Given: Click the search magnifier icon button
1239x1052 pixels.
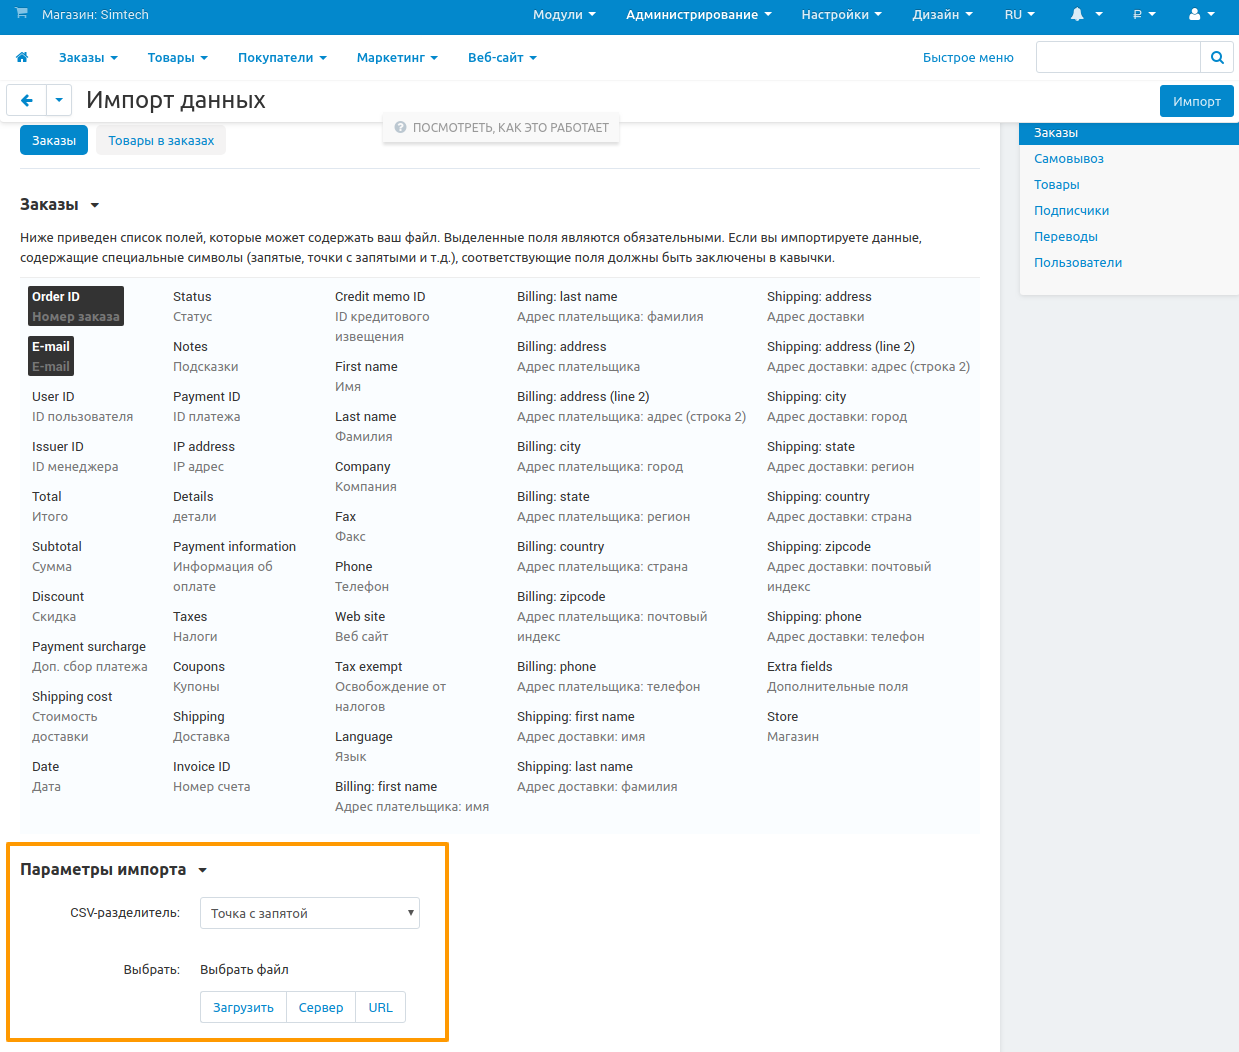Looking at the screenshot, I should [1217, 58].
